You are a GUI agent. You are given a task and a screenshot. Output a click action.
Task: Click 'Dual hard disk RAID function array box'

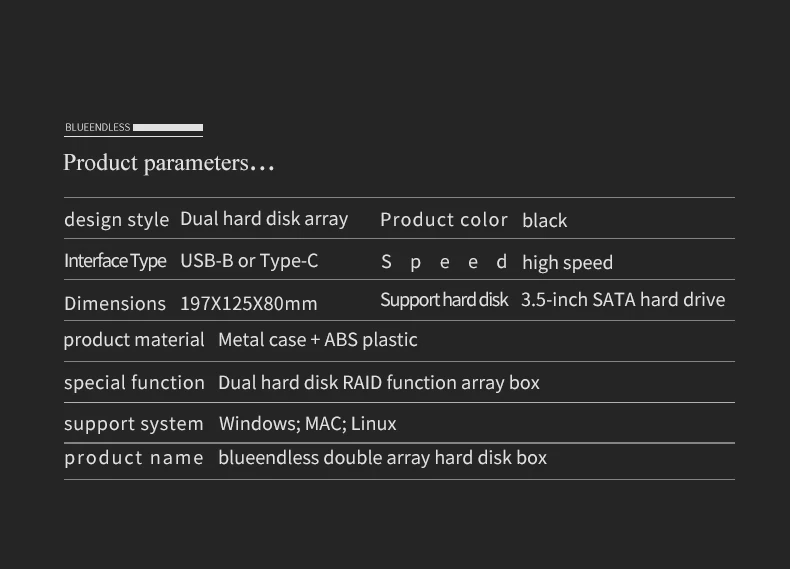379,383
